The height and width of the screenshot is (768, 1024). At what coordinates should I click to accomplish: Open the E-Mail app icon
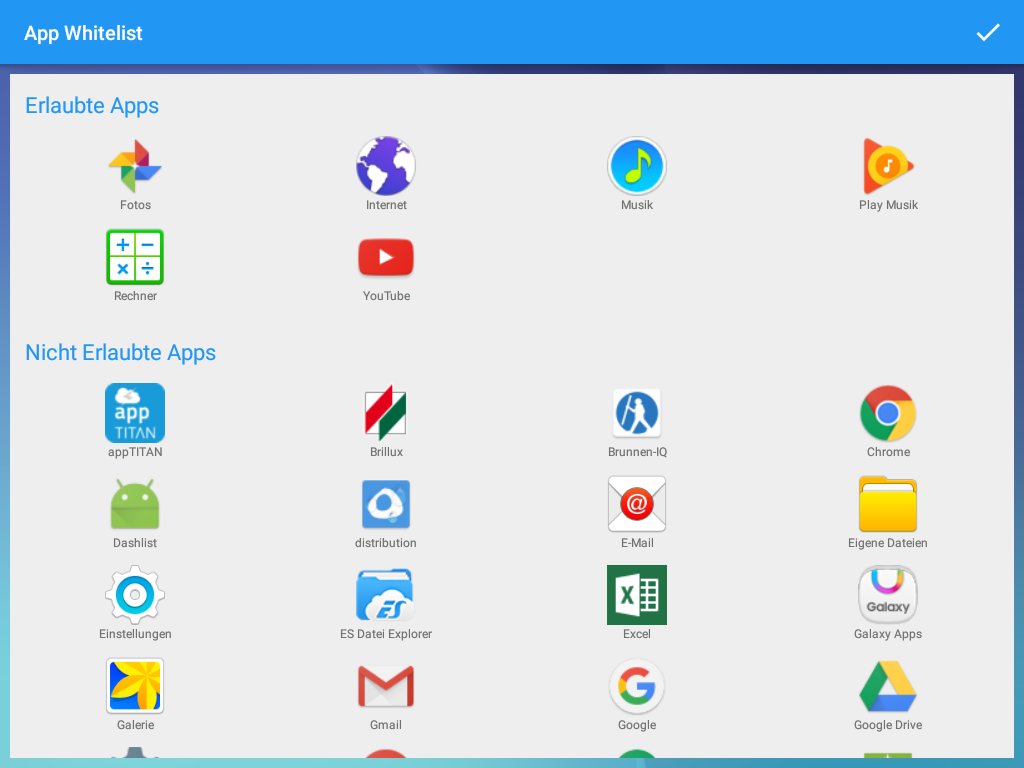637,504
